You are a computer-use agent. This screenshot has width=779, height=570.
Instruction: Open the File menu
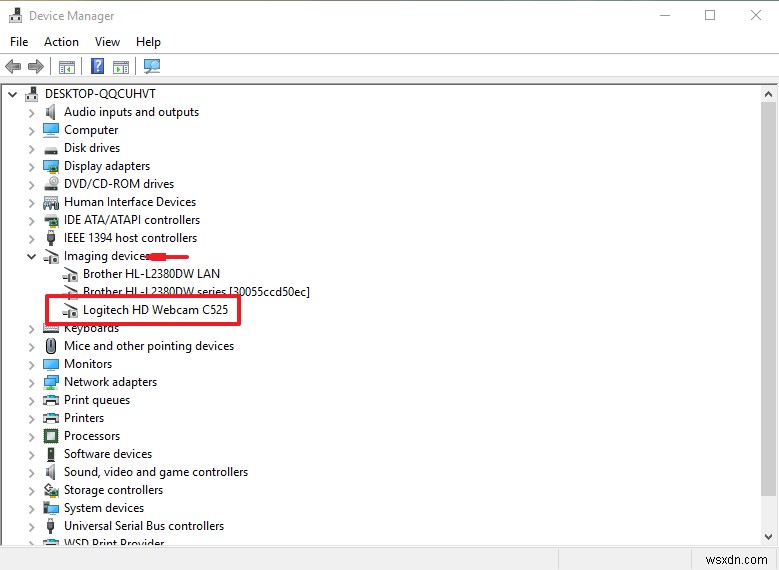pyautogui.click(x=19, y=42)
